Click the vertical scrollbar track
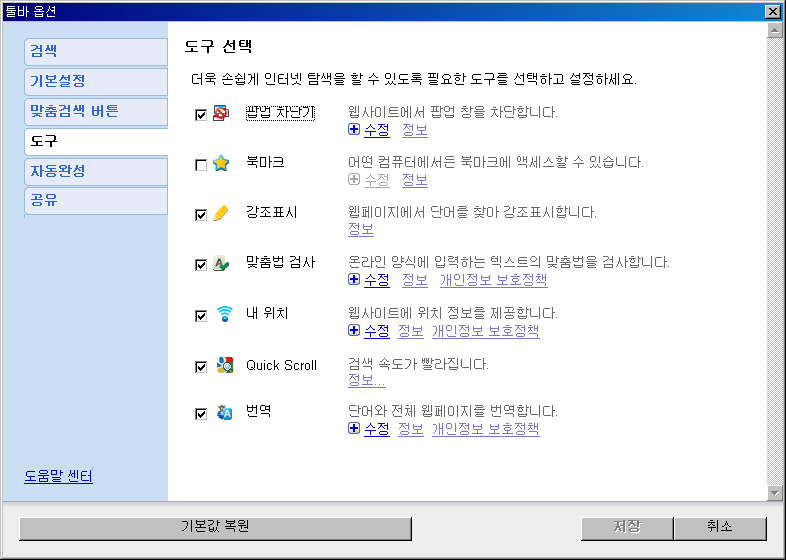 (x=774, y=262)
